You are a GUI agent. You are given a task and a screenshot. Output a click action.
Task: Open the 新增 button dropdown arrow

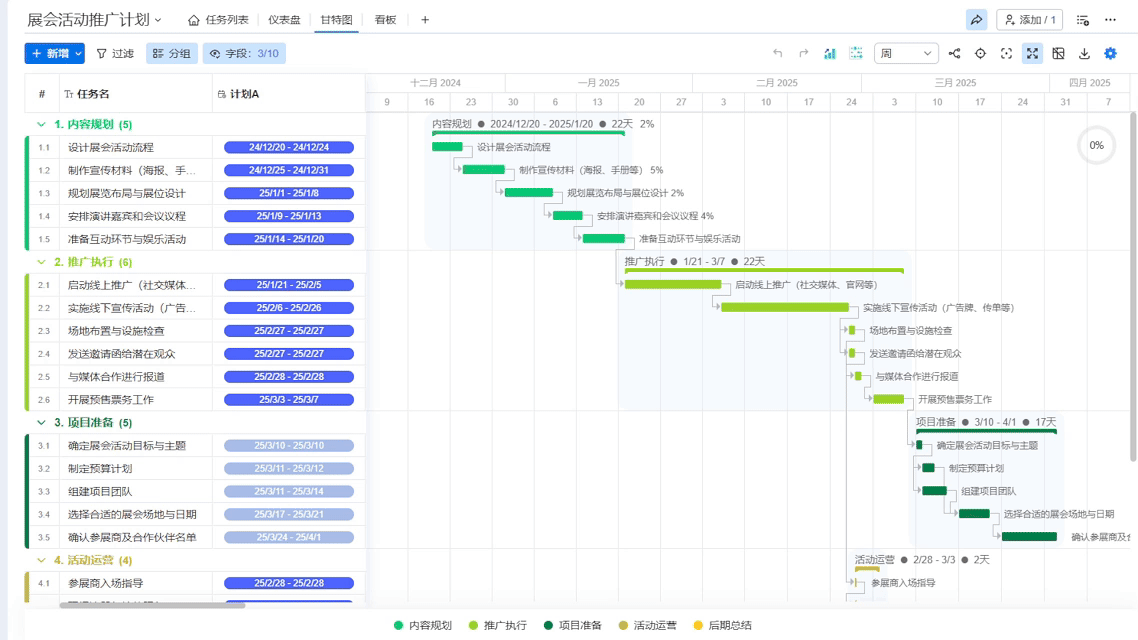pyautogui.click(x=79, y=53)
